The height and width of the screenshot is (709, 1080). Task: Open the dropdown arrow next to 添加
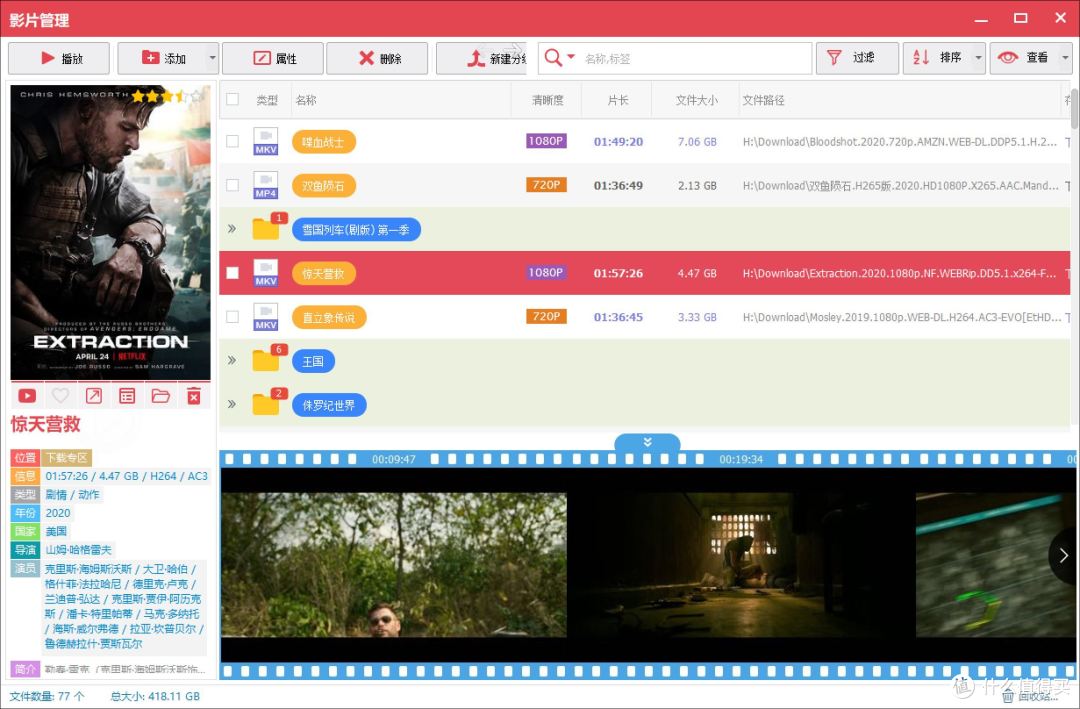(212, 58)
